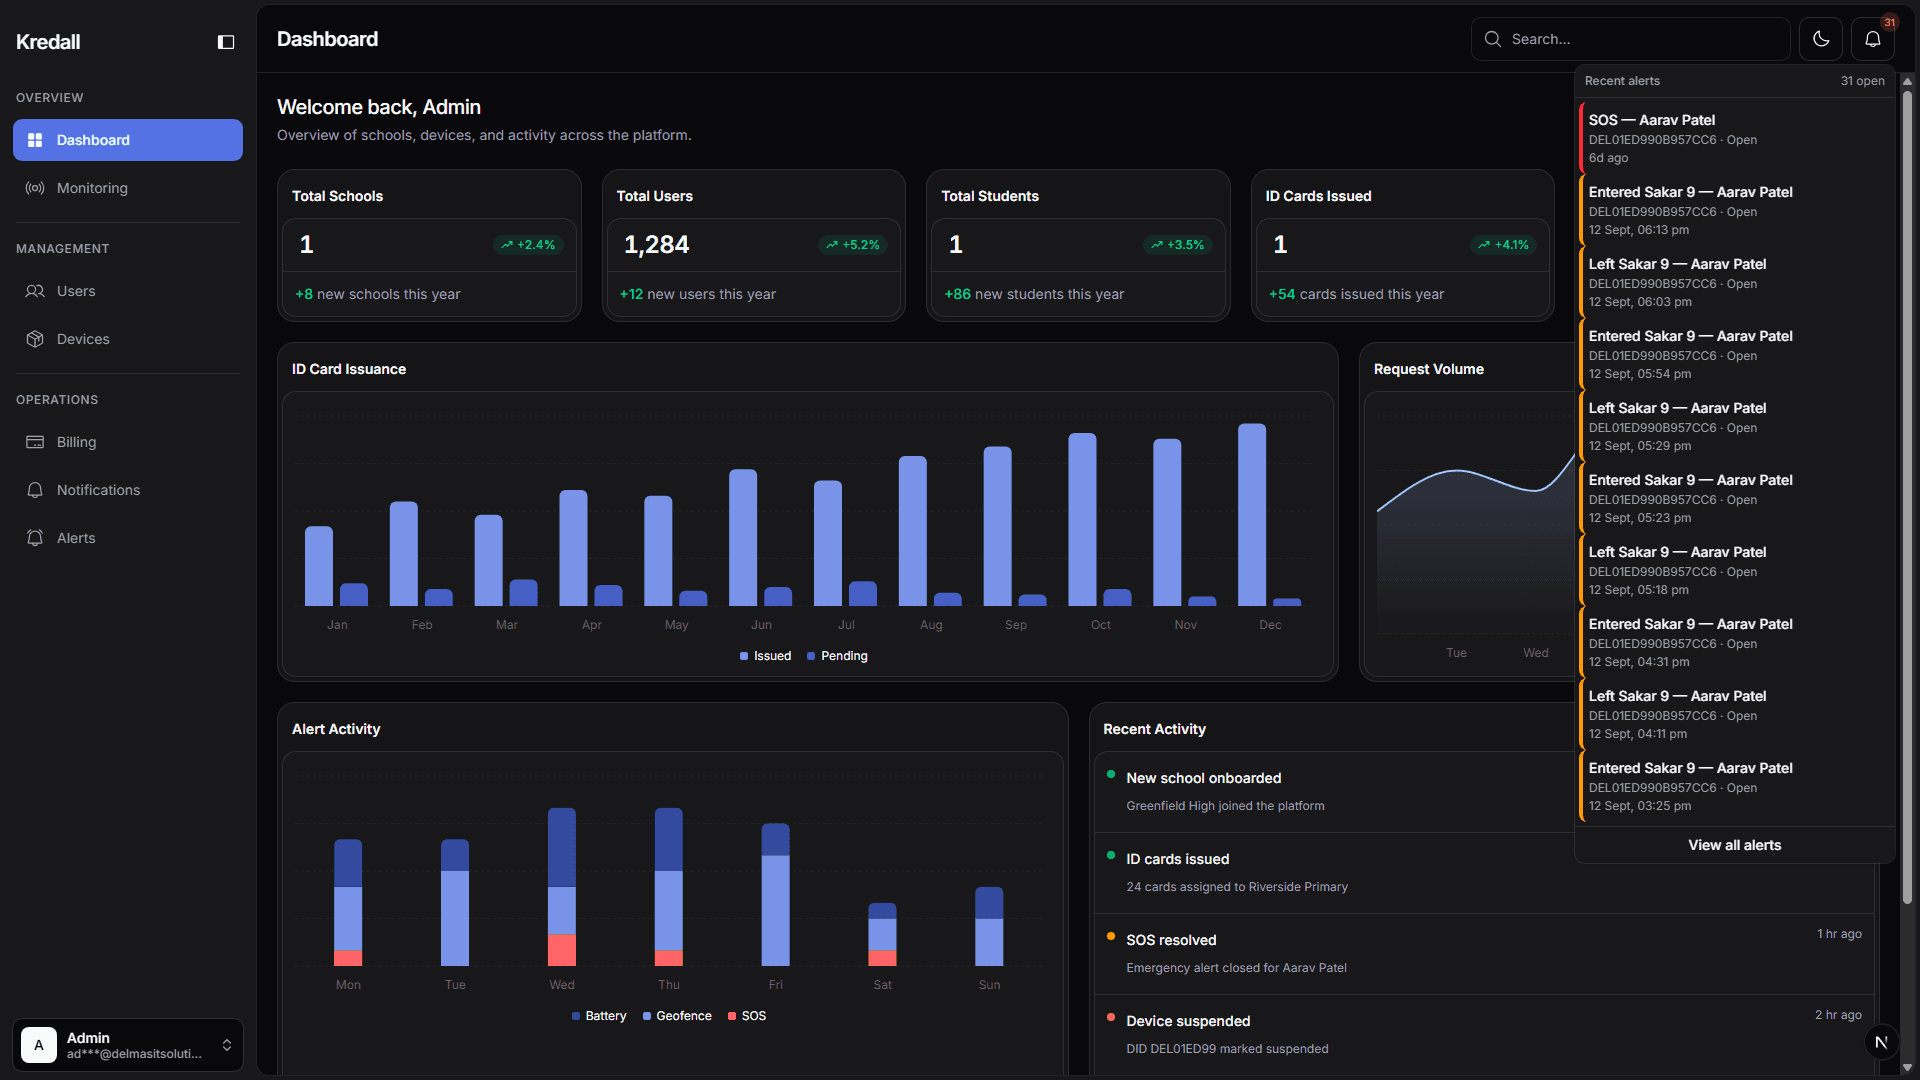Click View all alerts link
Image resolution: width=1920 pixels, height=1080 pixels.
click(x=1735, y=845)
